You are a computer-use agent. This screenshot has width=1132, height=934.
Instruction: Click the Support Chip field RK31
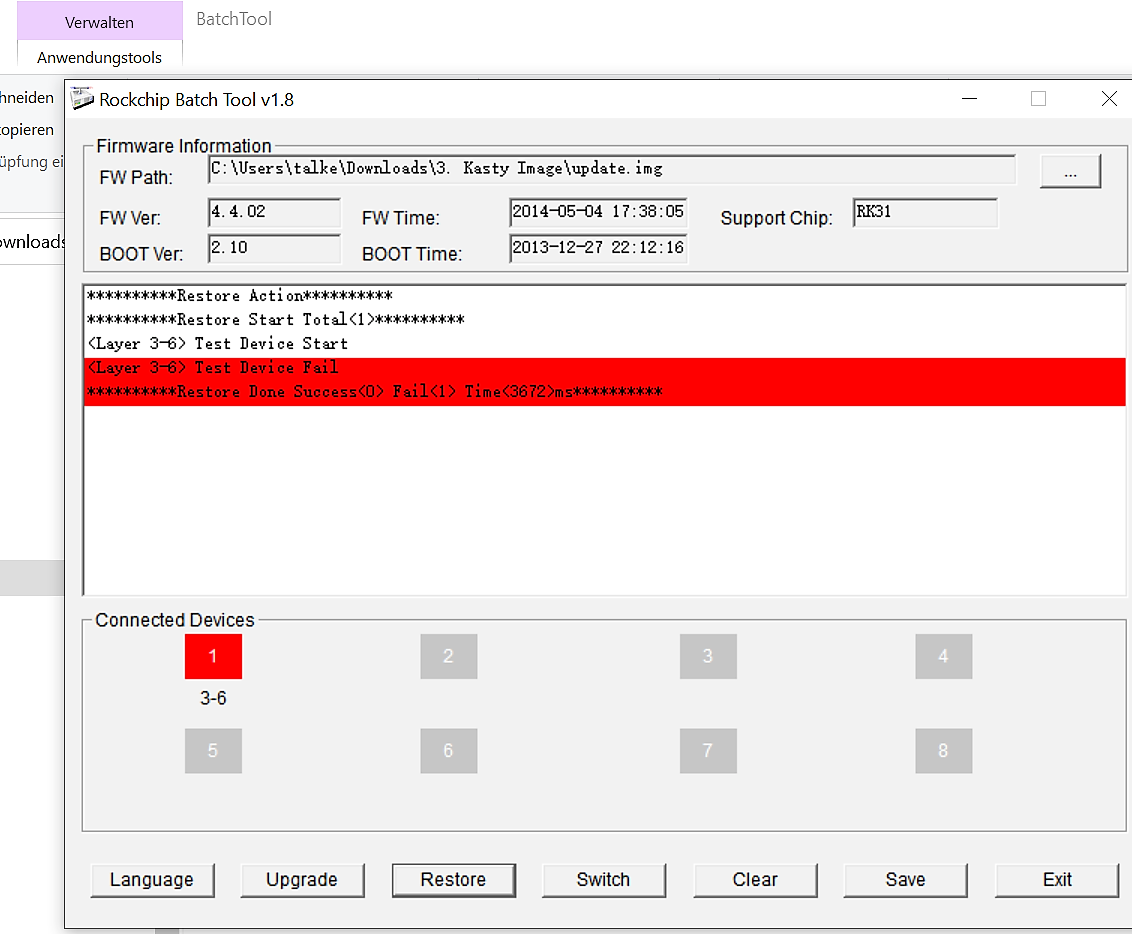coord(926,212)
